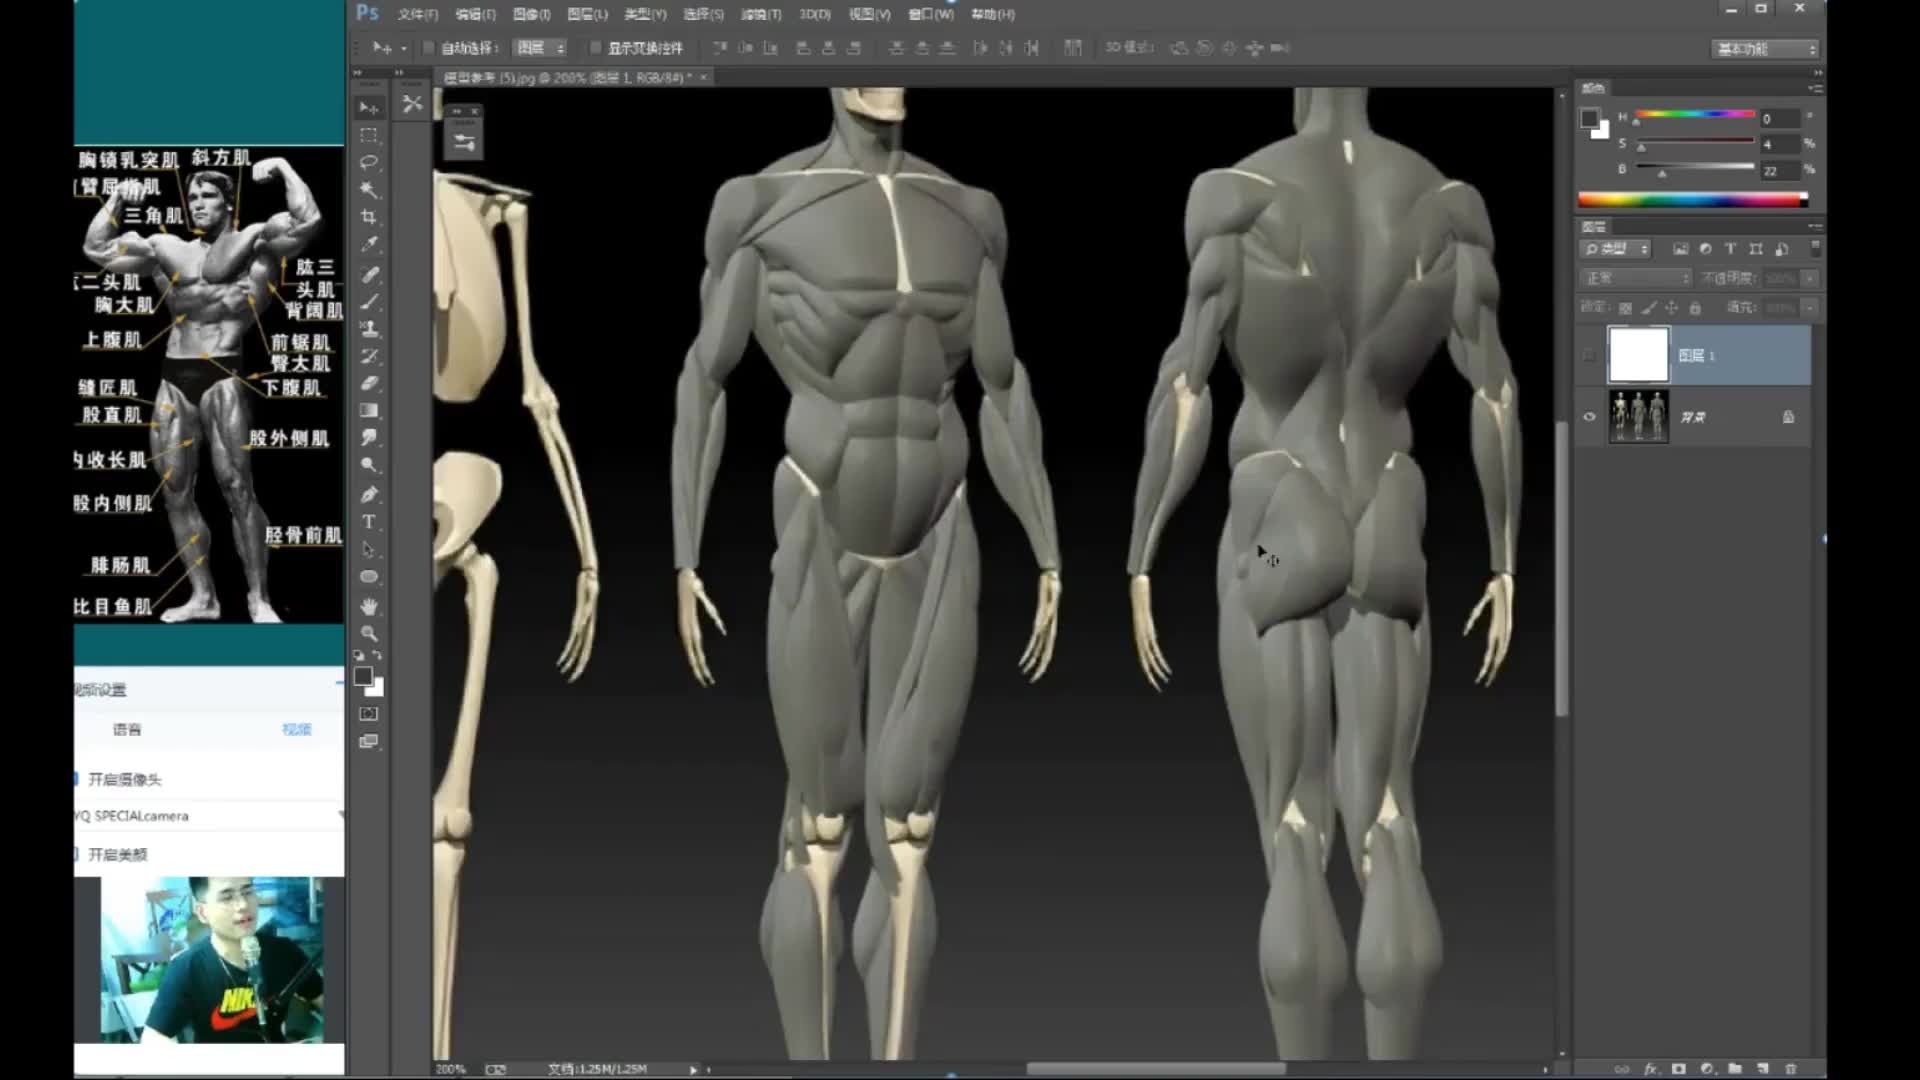Lock layer position icon in Layers panel
Viewport: 1920px width, 1080px height.
click(x=1671, y=308)
